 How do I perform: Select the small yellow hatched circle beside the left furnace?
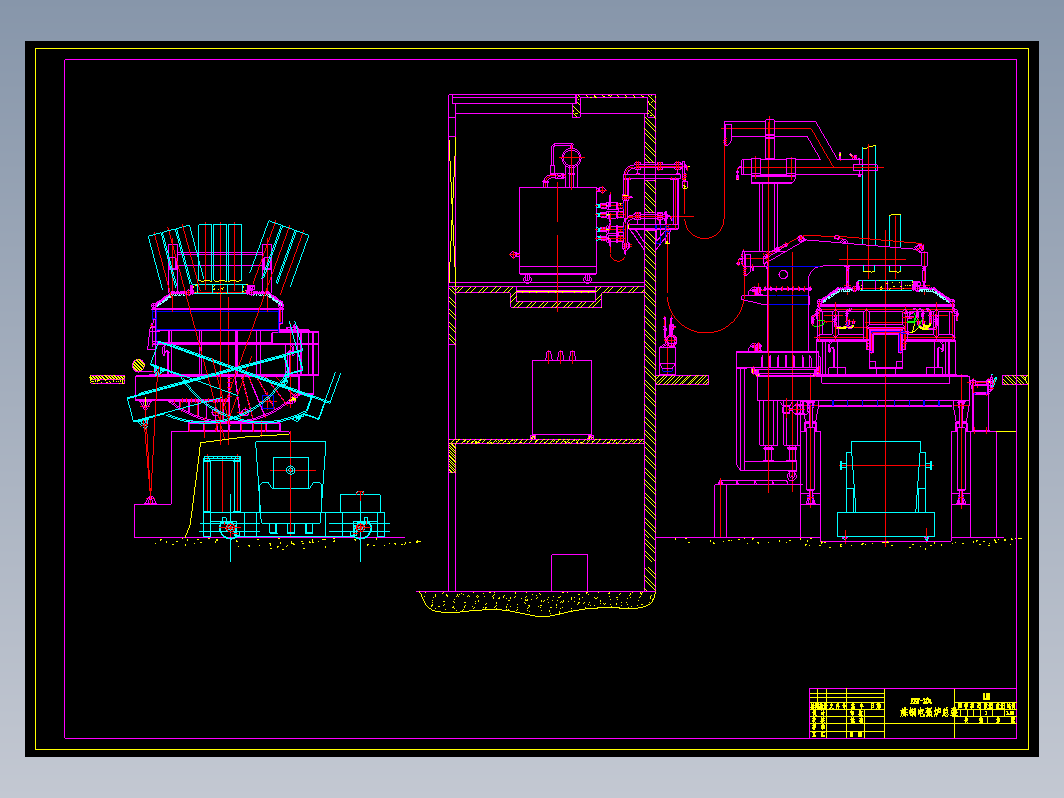coord(138,365)
